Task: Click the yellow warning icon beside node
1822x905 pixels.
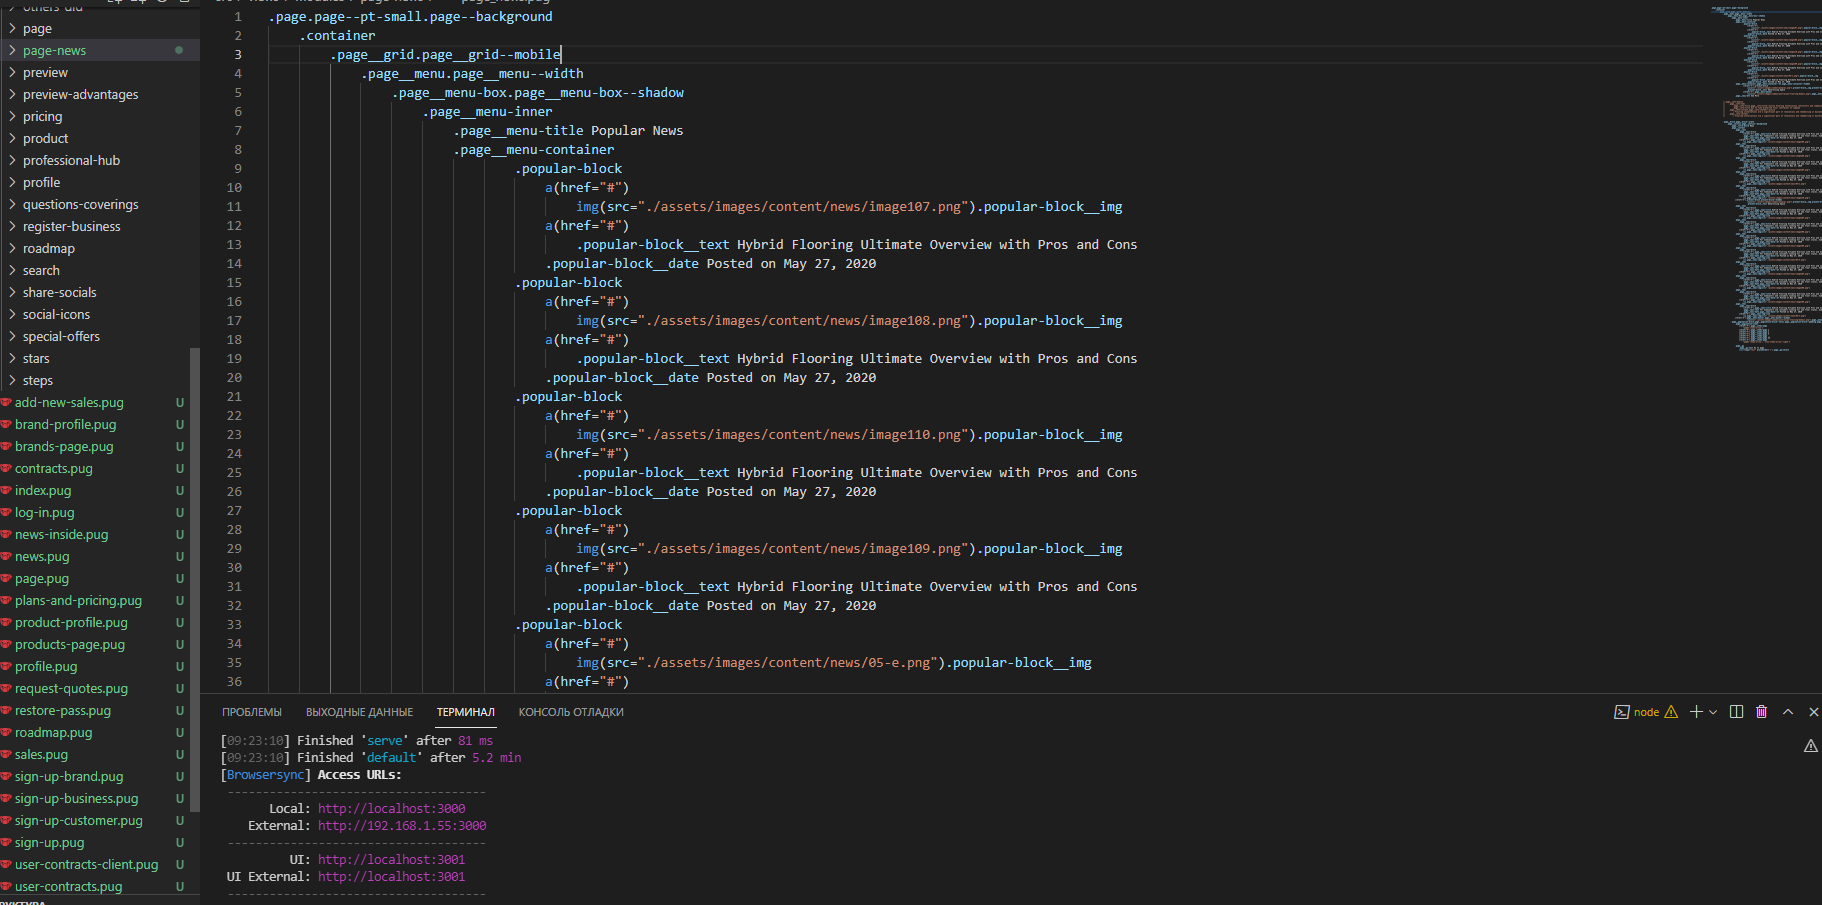Action: pyautogui.click(x=1671, y=712)
